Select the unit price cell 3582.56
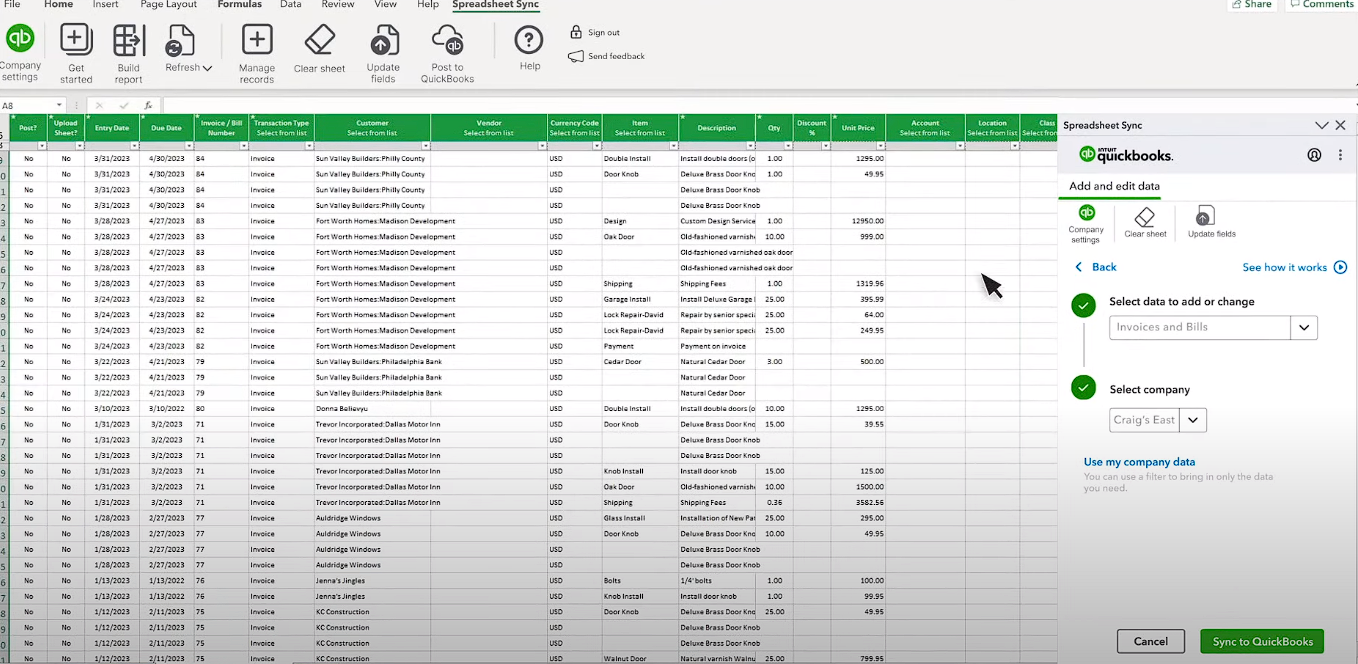The width and height of the screenshot is (1358, 664). pyautogui.click(x=858, y=502)
